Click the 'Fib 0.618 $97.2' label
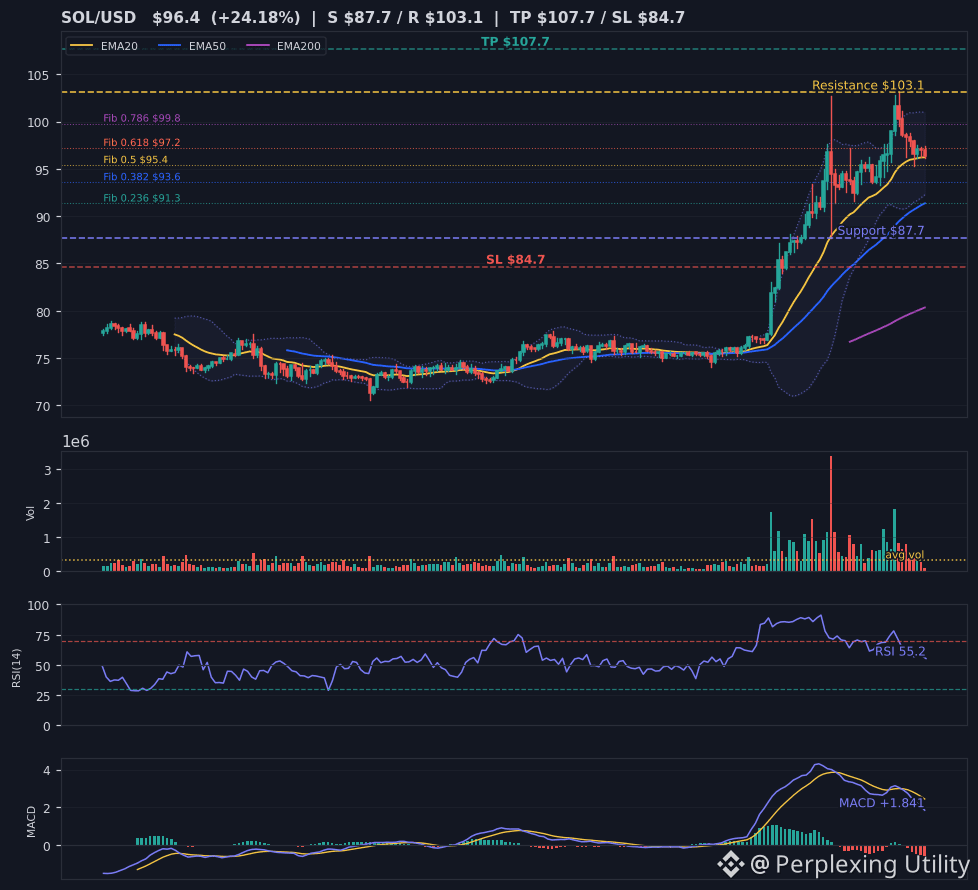Screen dimensions: 978x890 [x=142, y=142]
